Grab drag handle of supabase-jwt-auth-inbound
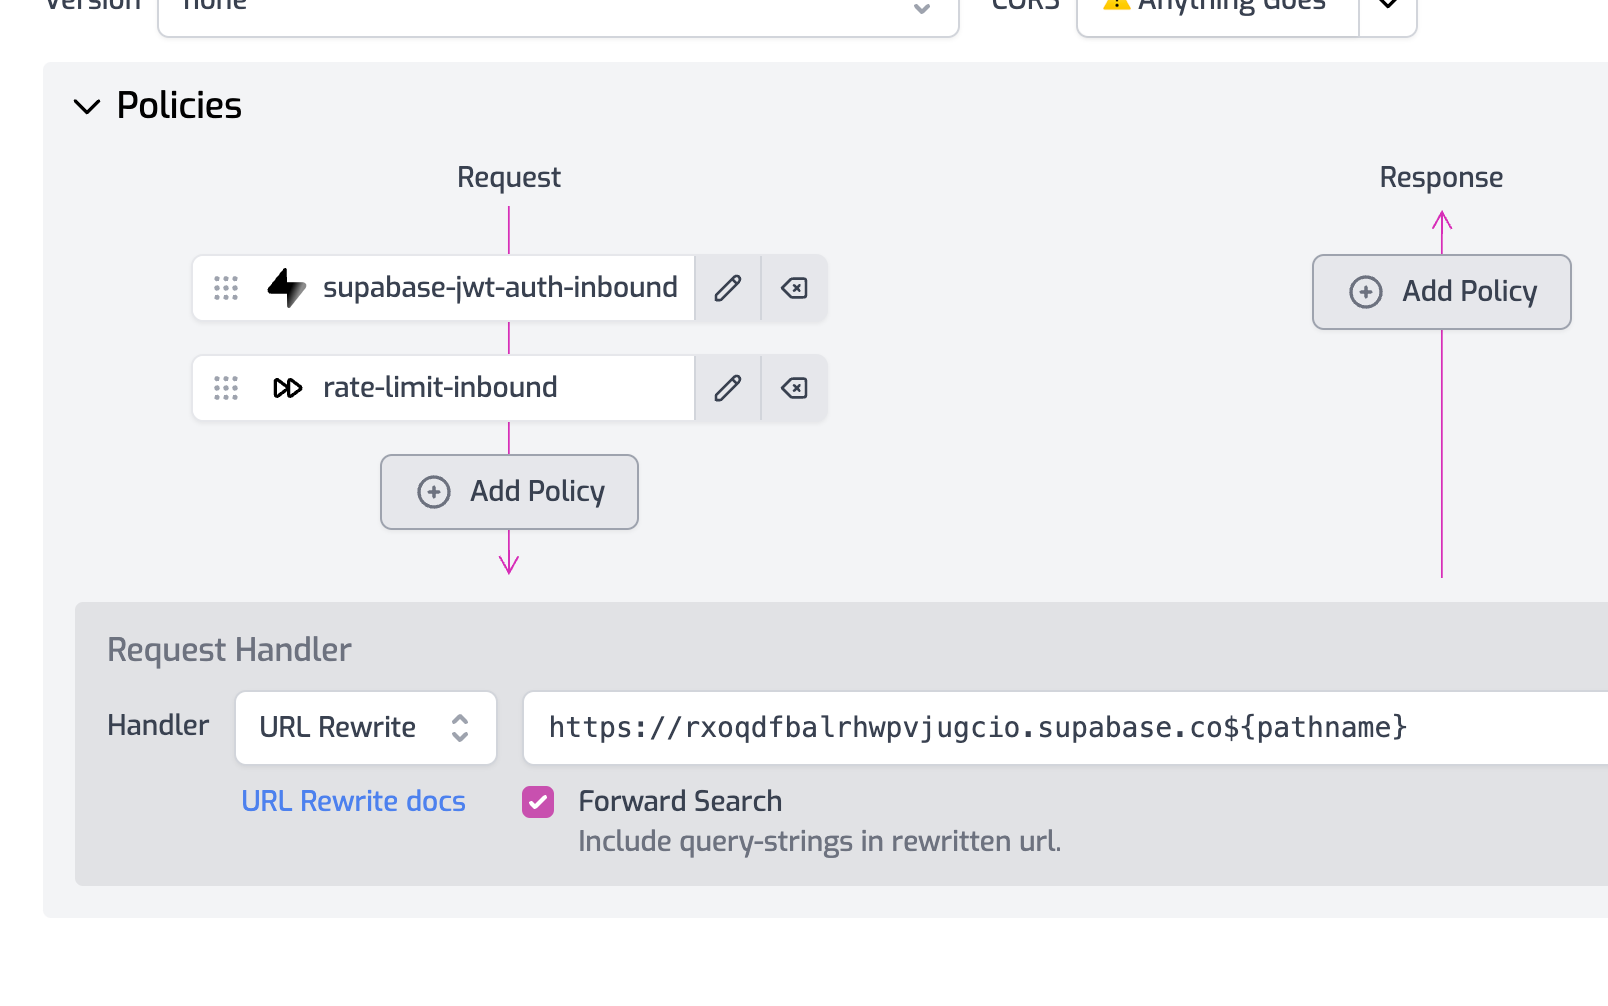Image resolution: width=1608 pixels, height=1006 pixels. point(226,288)
